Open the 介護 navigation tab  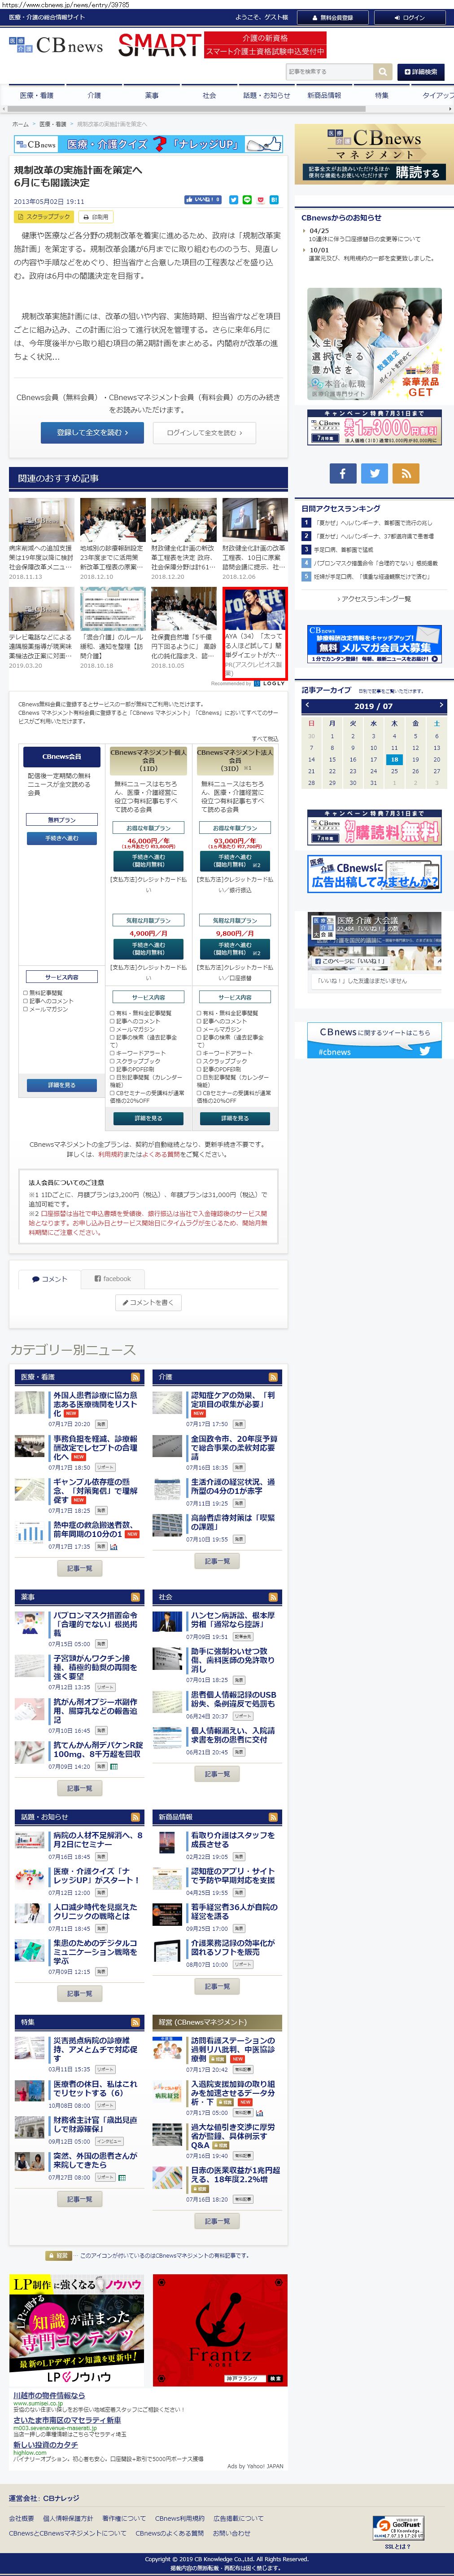94,95
